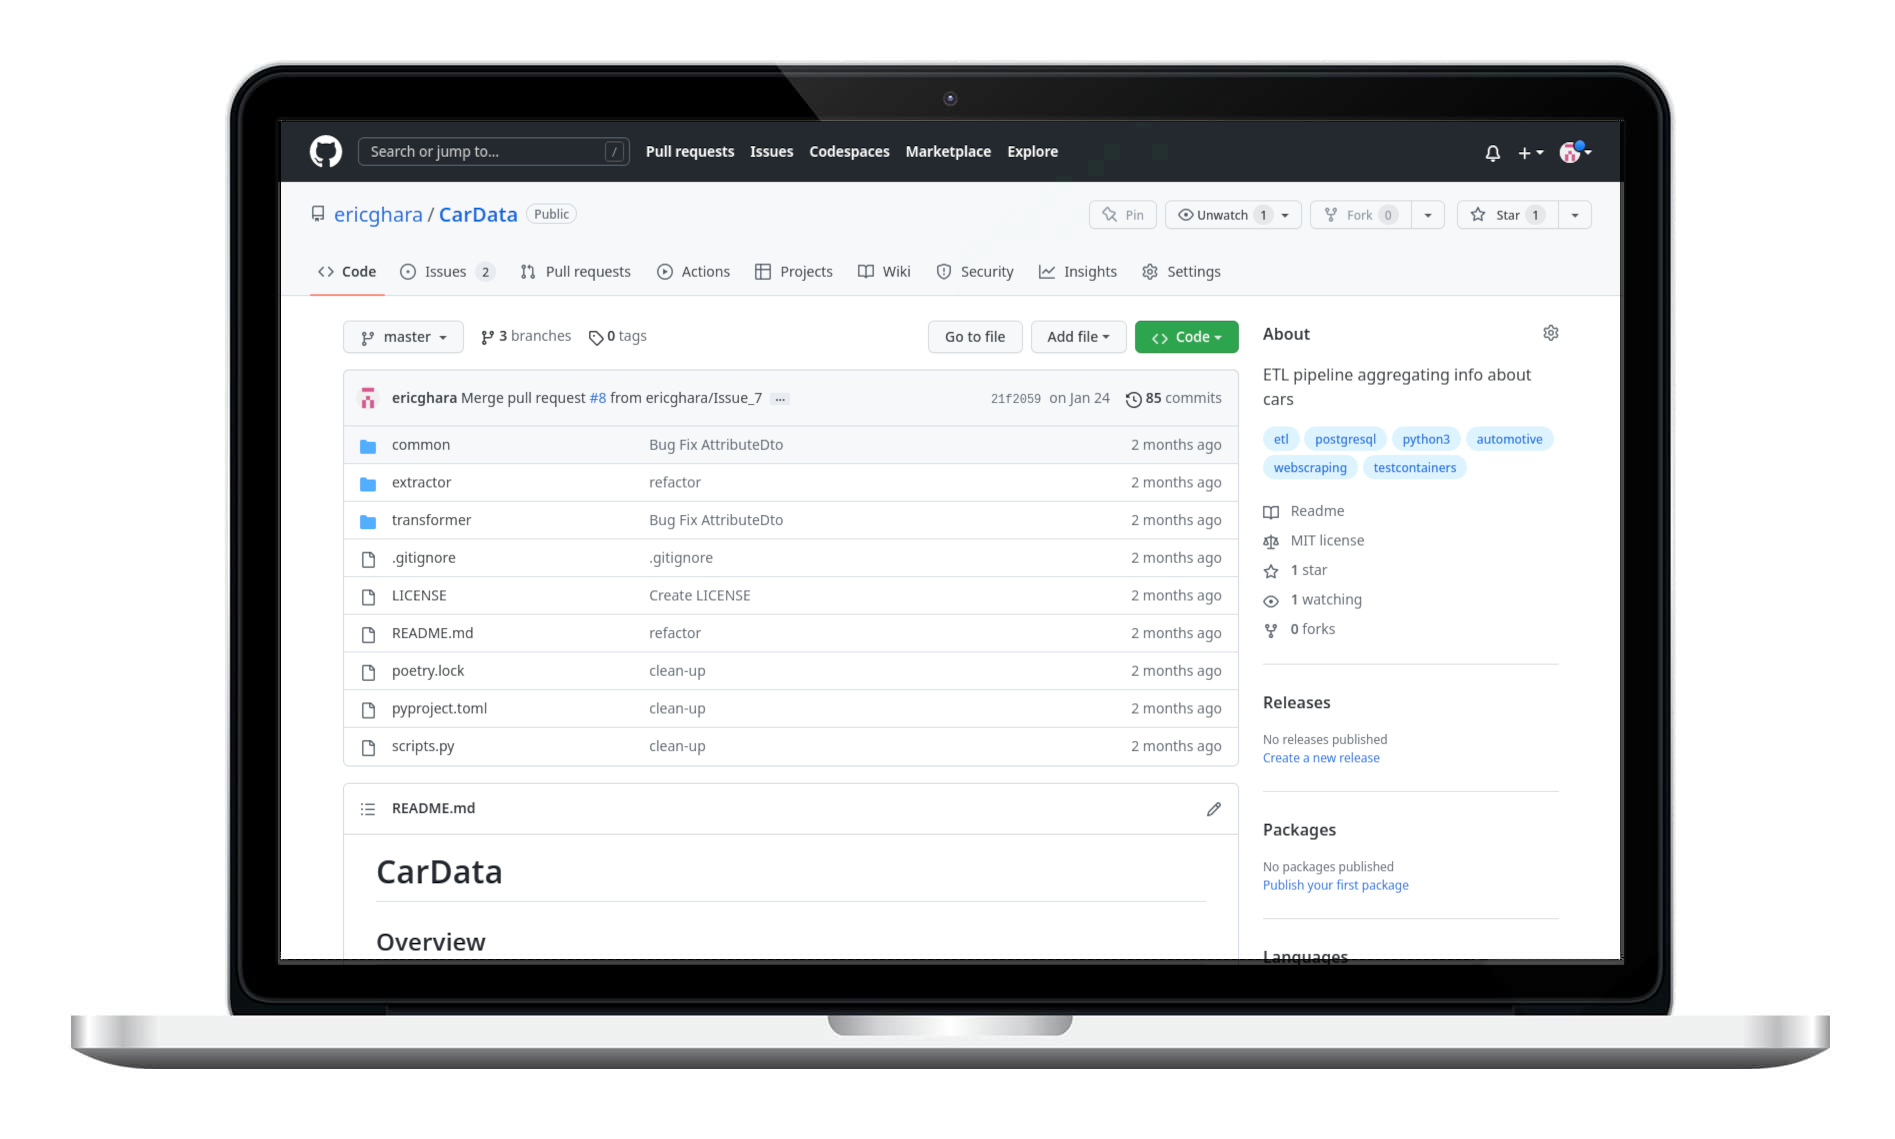
Task: Open the Security tab
Action: [975, 272]
